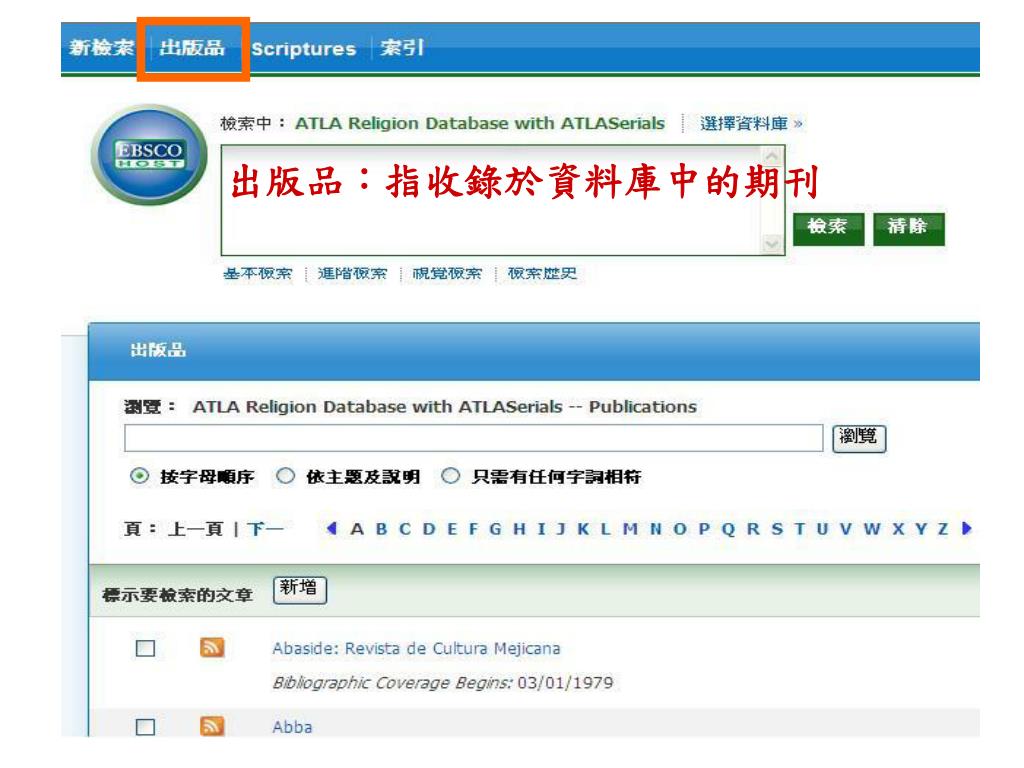Jump to publications starting with B
Screen dimensions: 1024x768
pyautogui.click(x=381, y=529)
